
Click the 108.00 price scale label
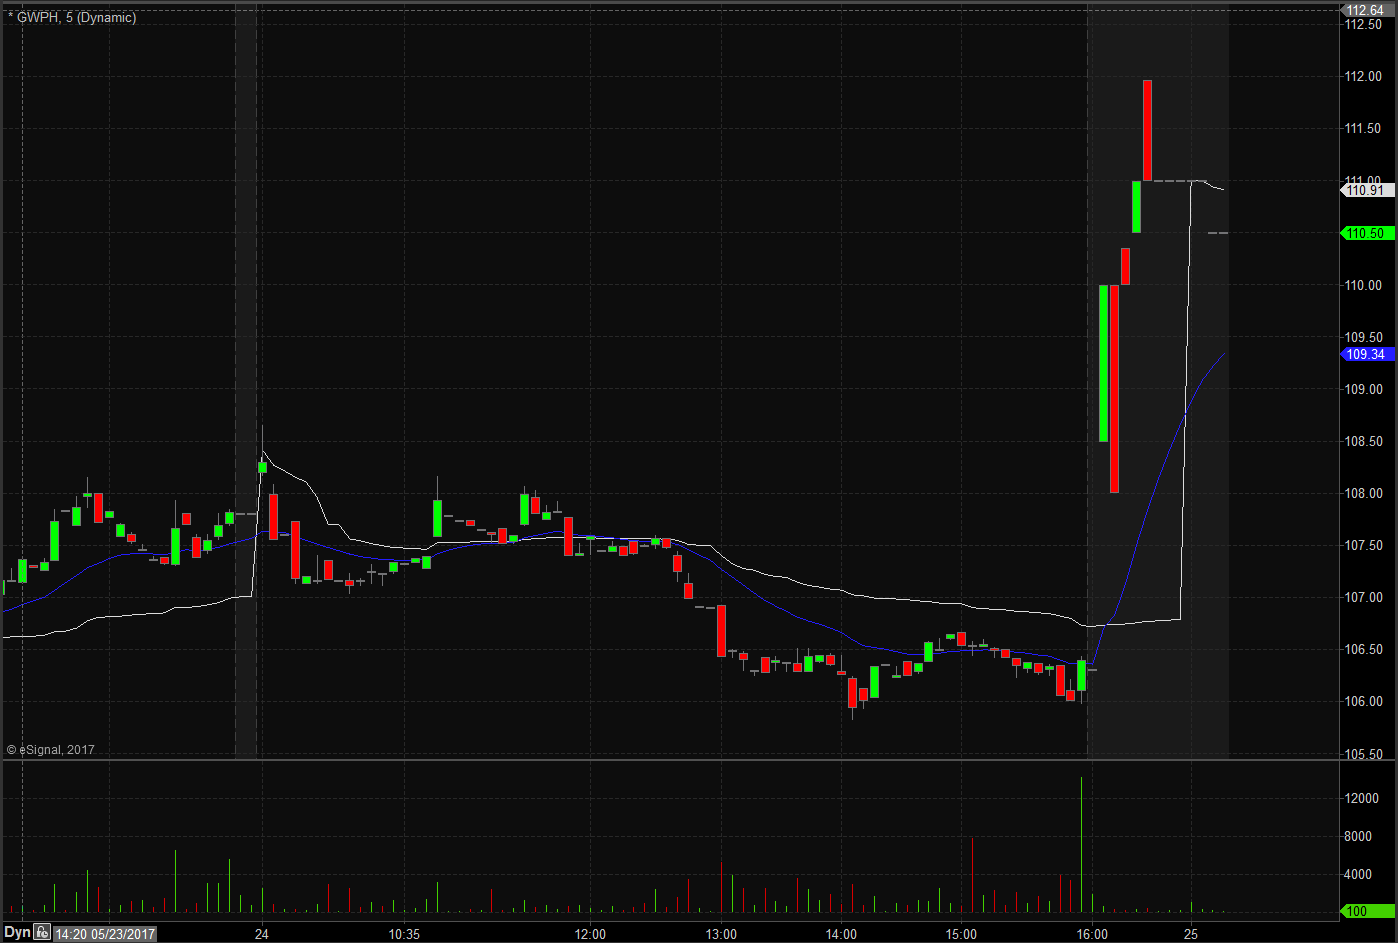[1364, 493]
